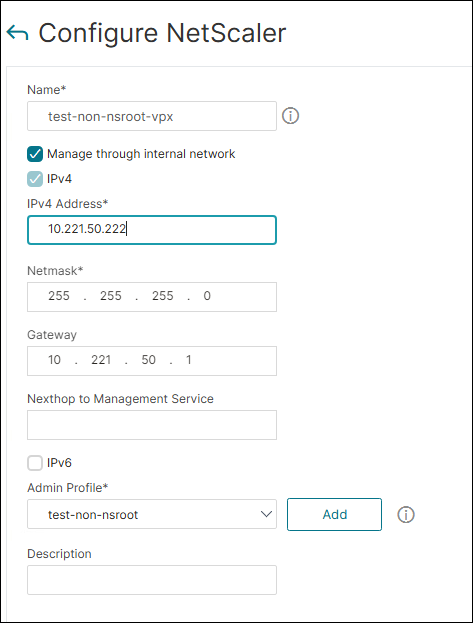The height and width of the screenshot is (623, 473).
Task: Click the Gateway label
Action: (52, 335)
